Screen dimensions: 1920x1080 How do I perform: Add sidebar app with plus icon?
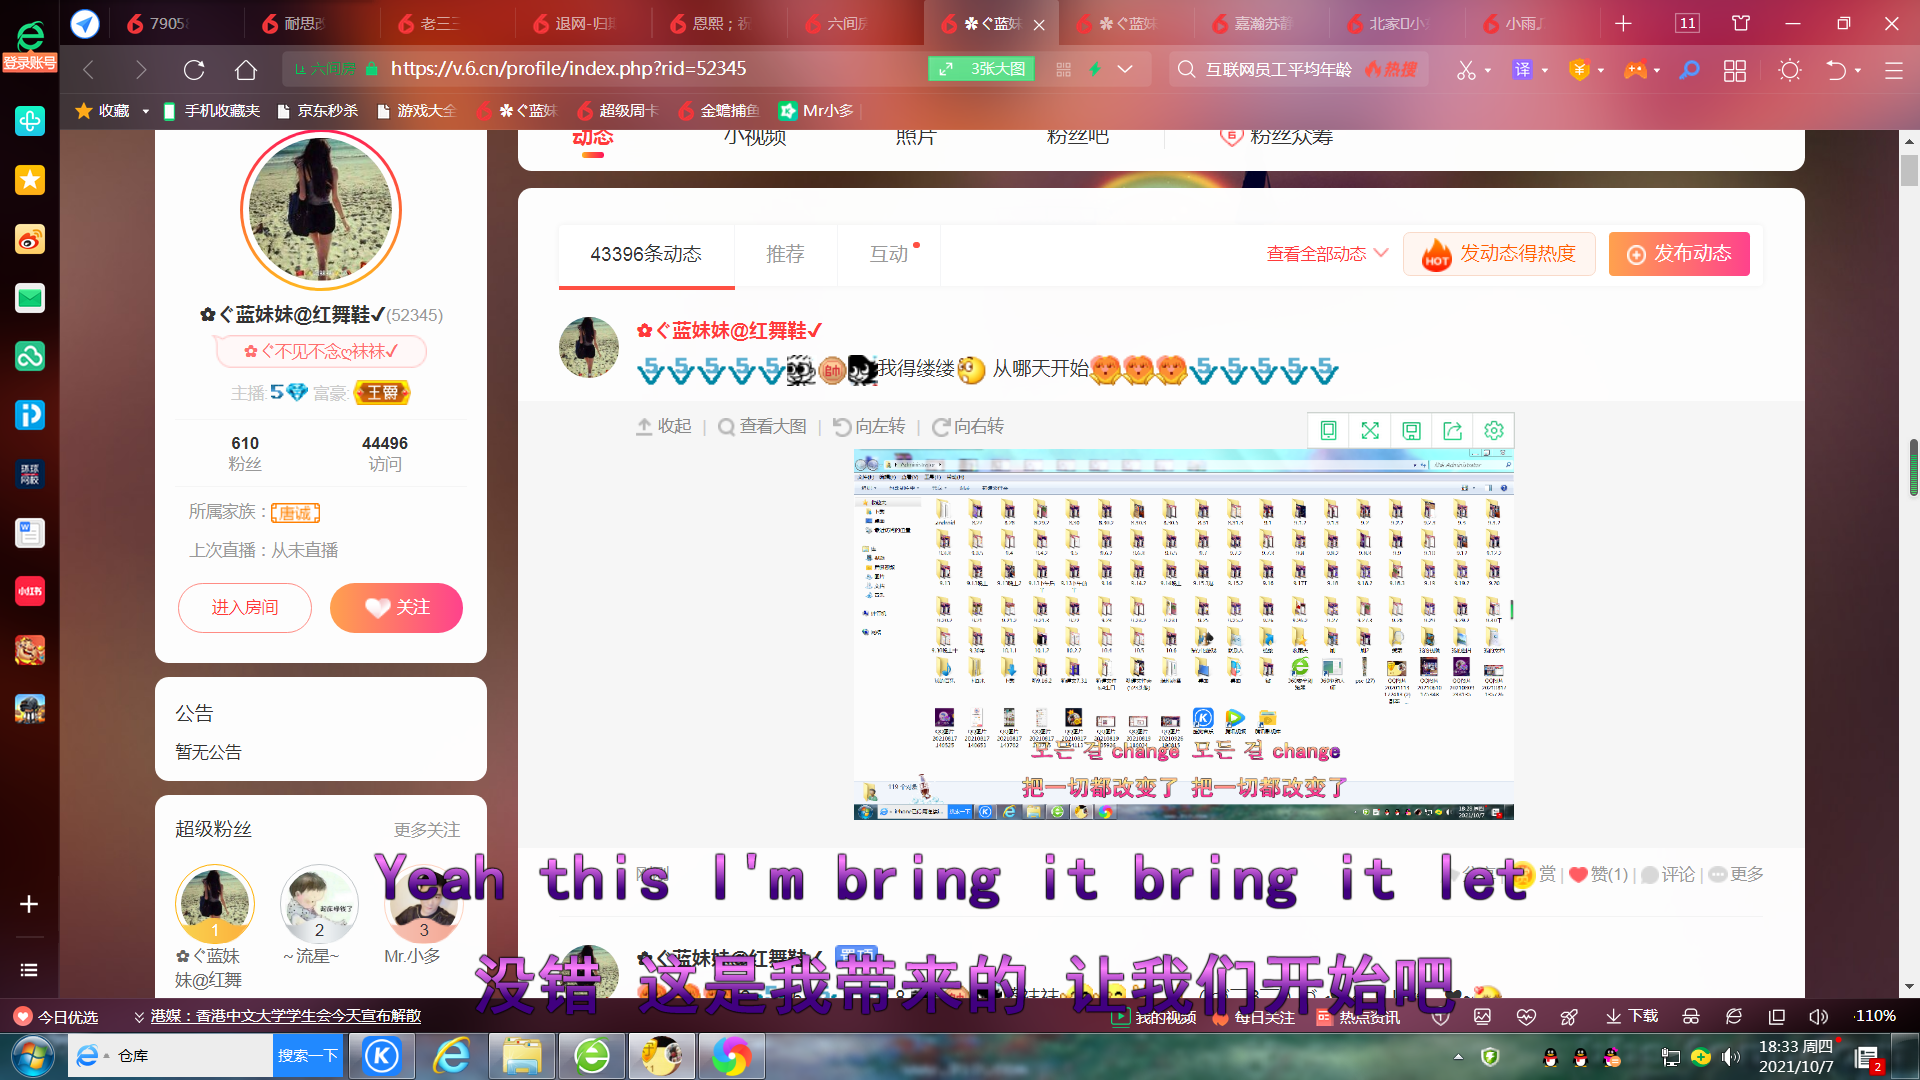[x=29, y=904]
